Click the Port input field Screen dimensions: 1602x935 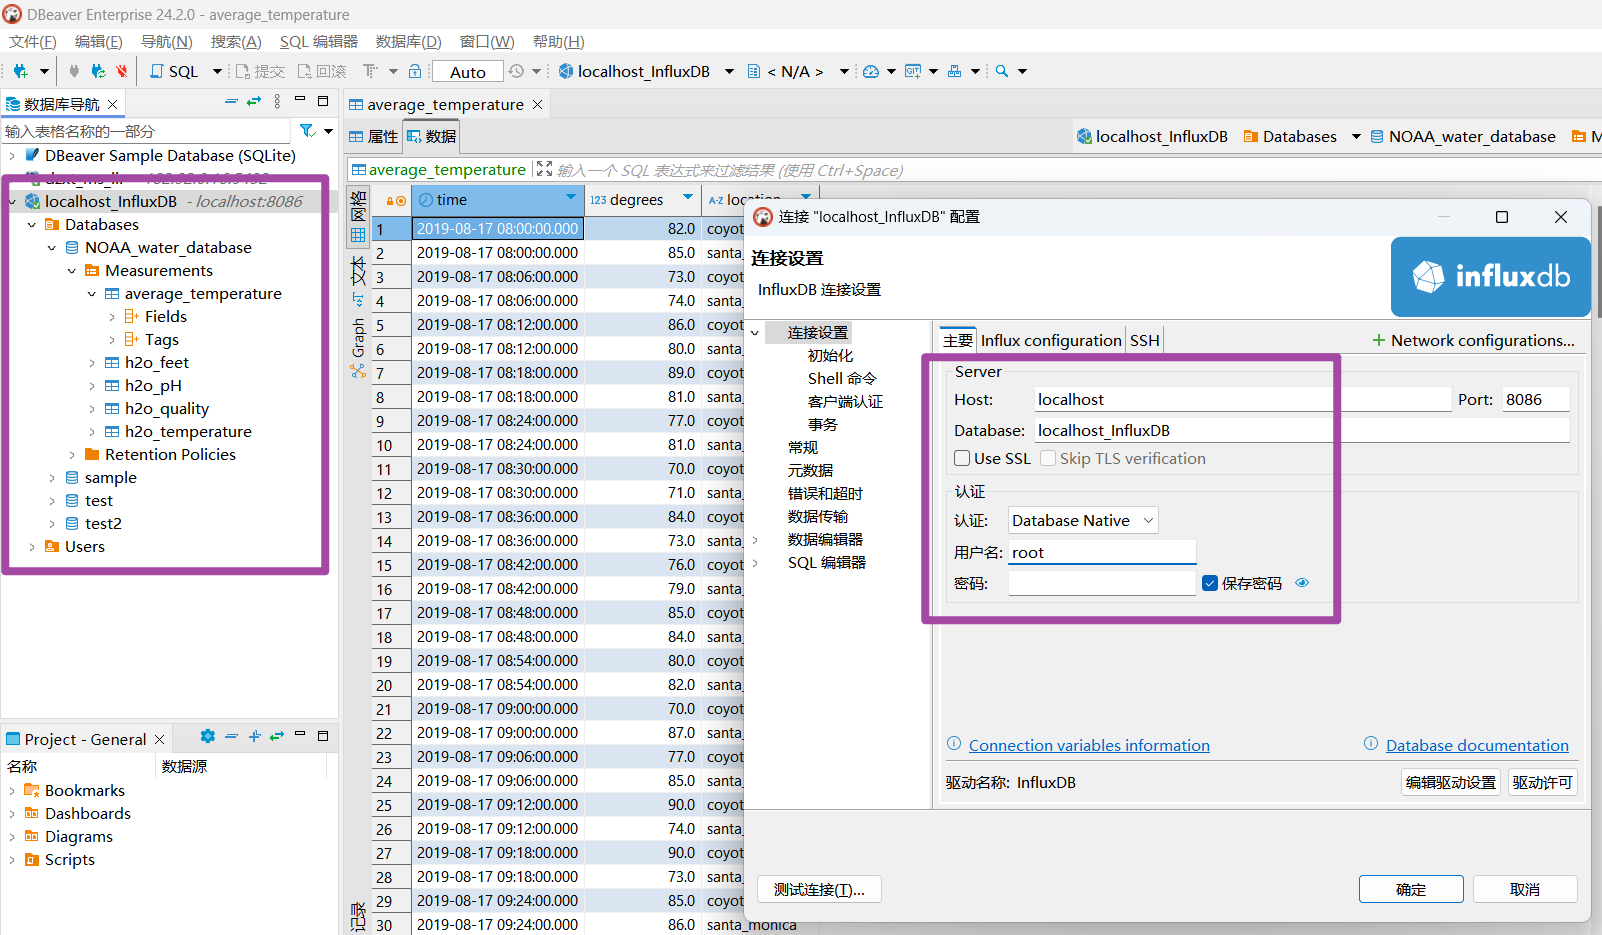point(1536,399)
